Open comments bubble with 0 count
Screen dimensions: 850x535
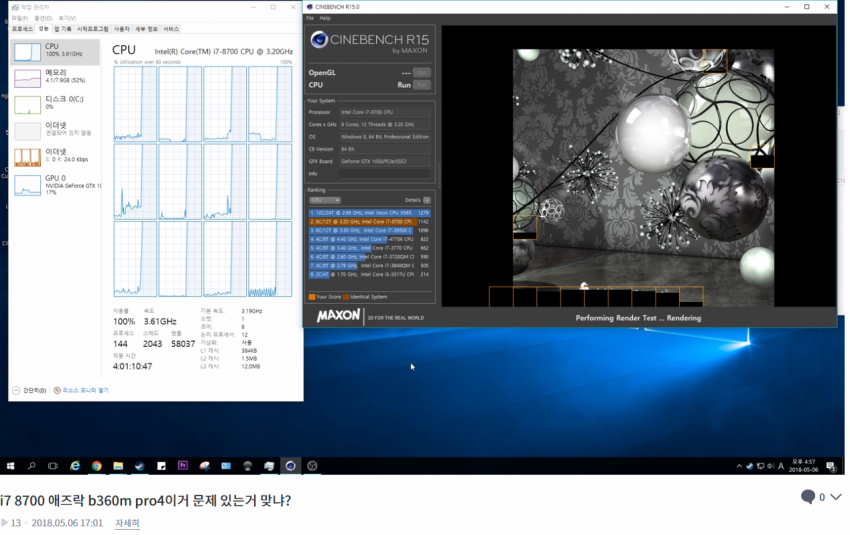(808, 497)
